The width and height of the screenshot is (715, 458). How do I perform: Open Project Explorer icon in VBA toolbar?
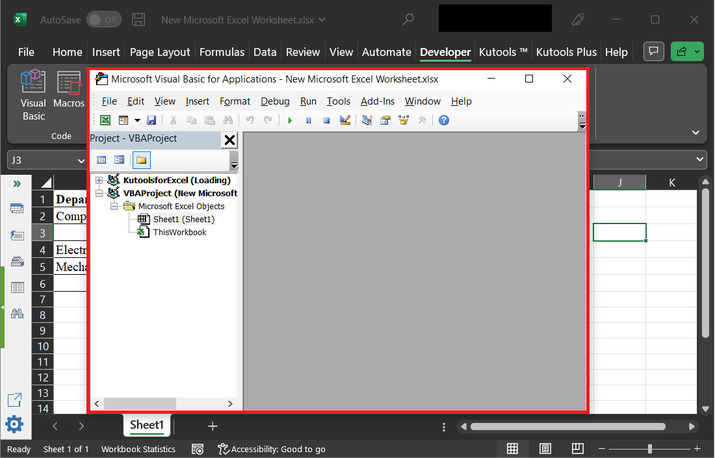tap(367, 120)
